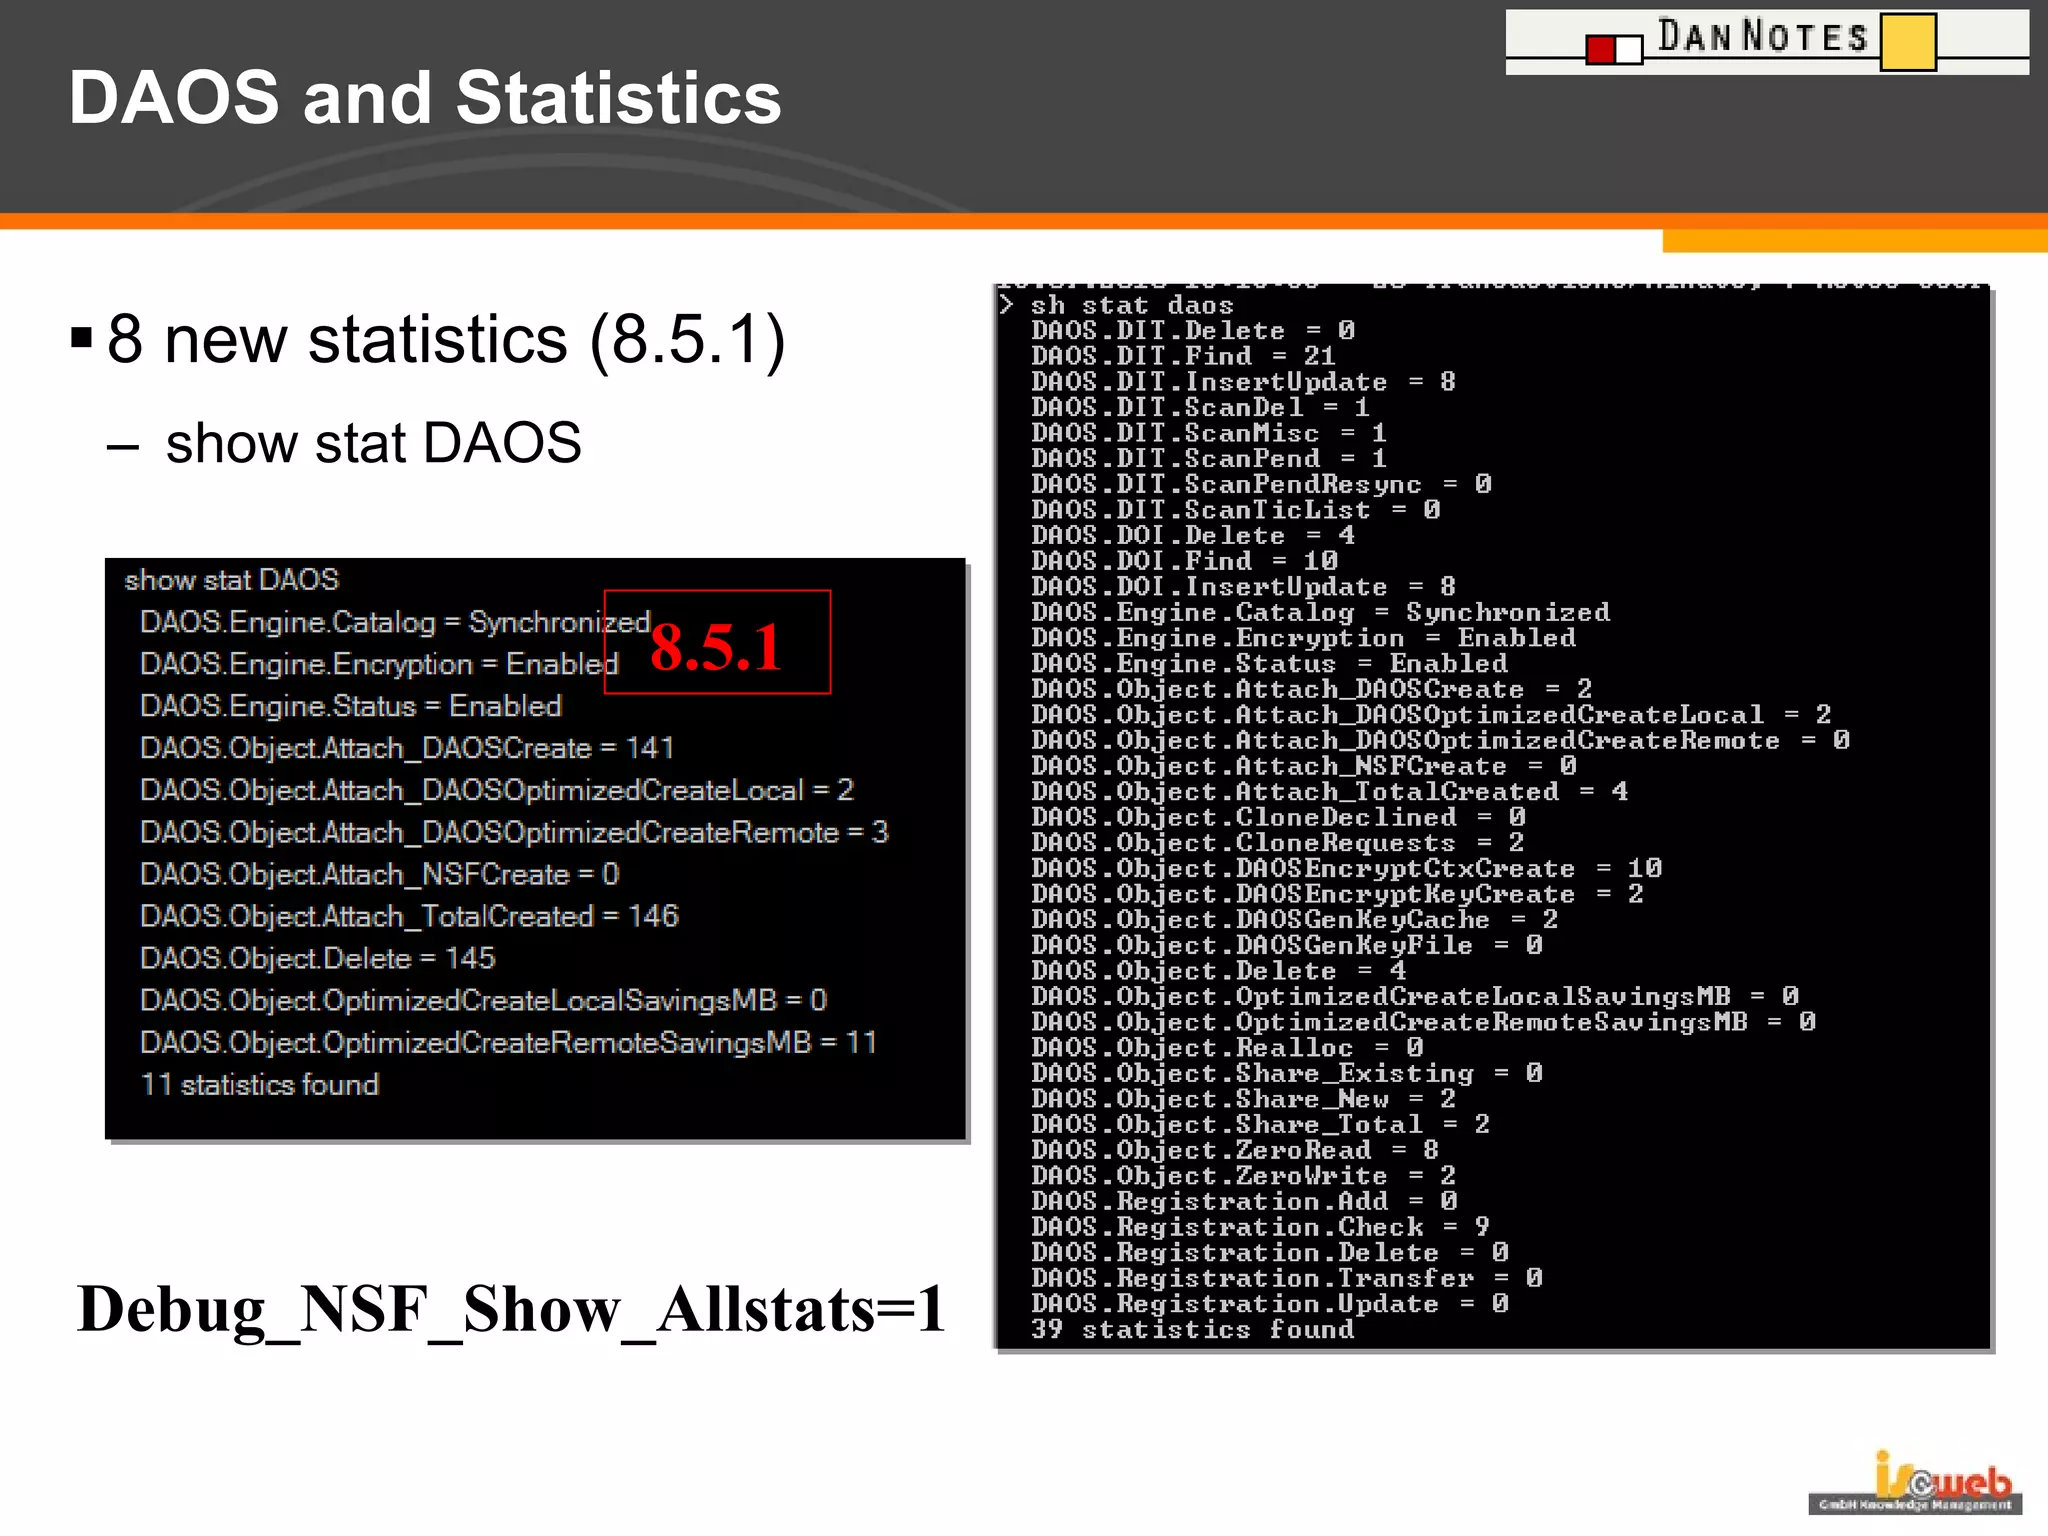The image size is (2048, 1536).
Task: Click 'DAOS.Object.Share_New = 2' line
Action: (x=1244, y=1099)
